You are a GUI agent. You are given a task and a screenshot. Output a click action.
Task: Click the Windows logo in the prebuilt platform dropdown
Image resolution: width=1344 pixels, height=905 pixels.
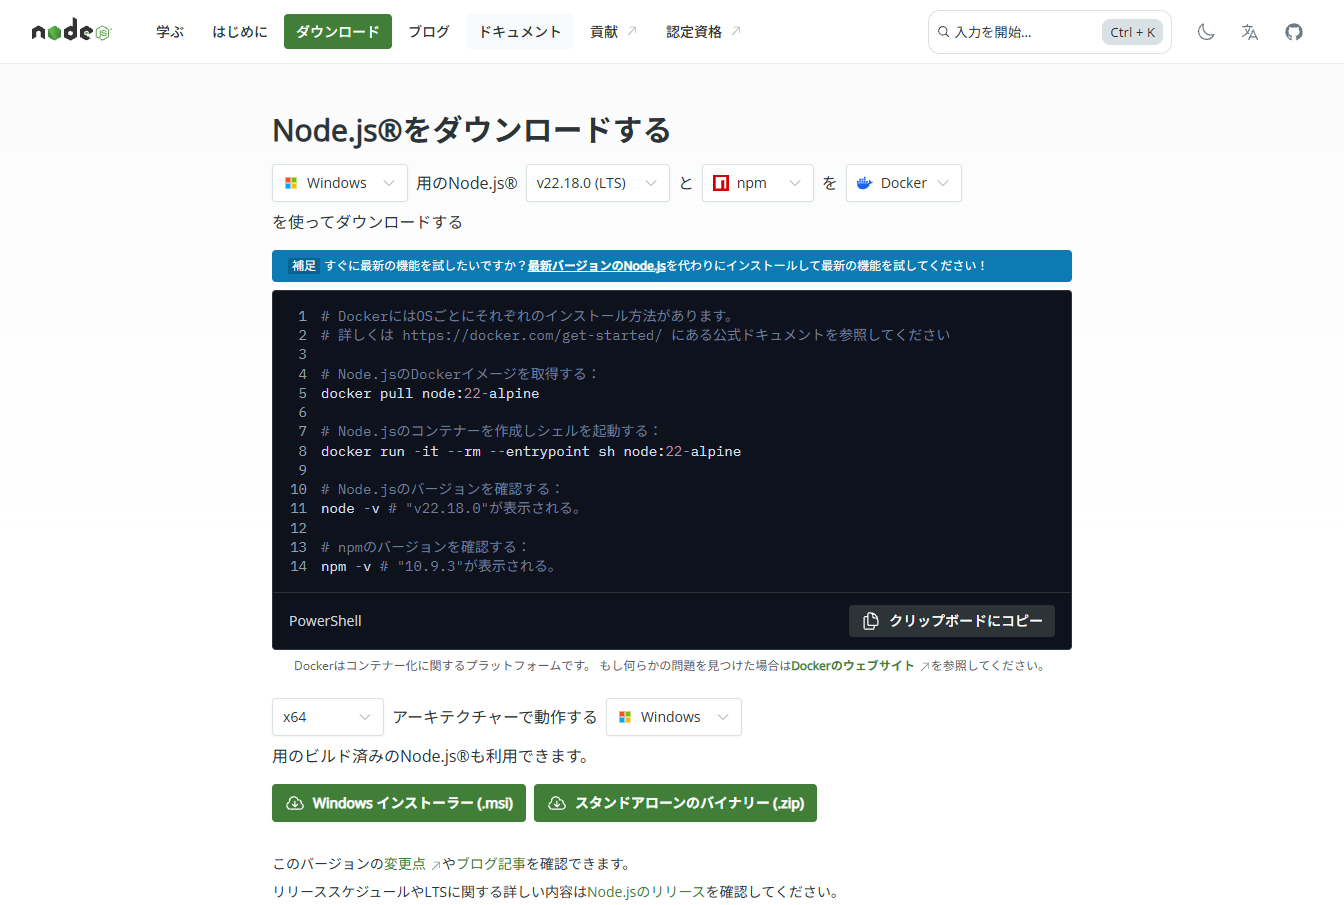point(625,717)
